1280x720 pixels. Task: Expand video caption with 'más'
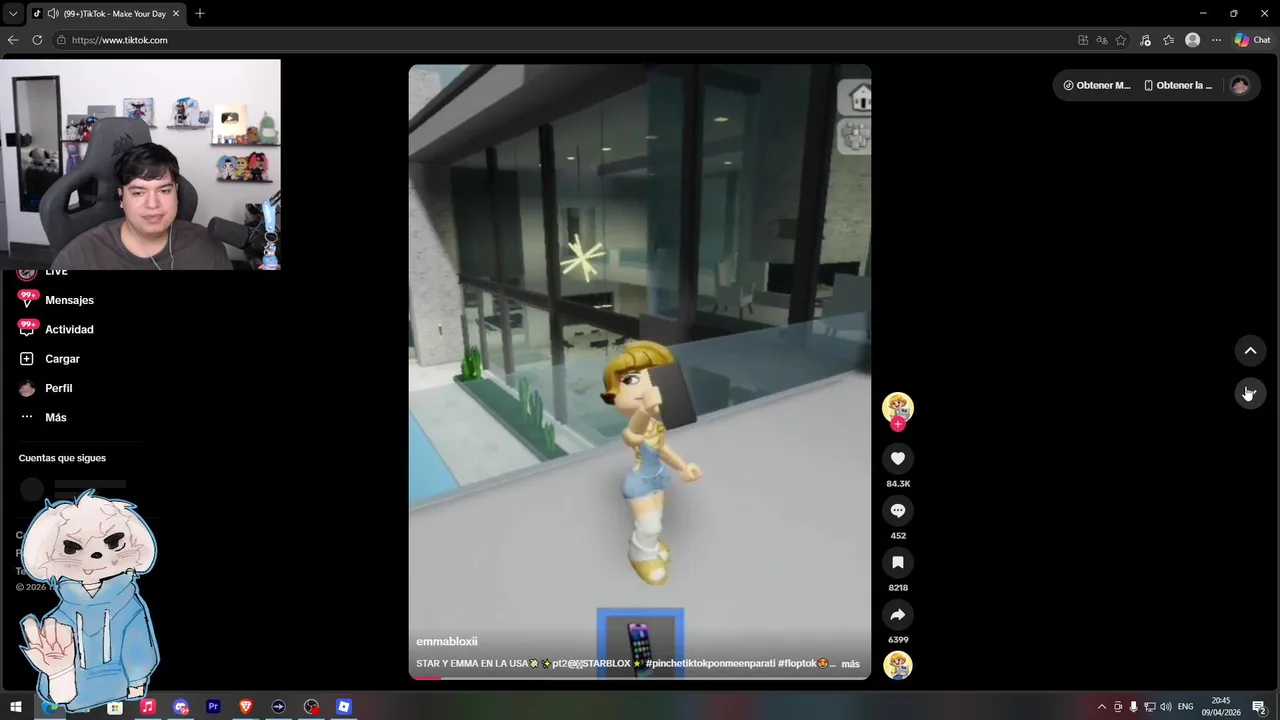click(850, 664)
